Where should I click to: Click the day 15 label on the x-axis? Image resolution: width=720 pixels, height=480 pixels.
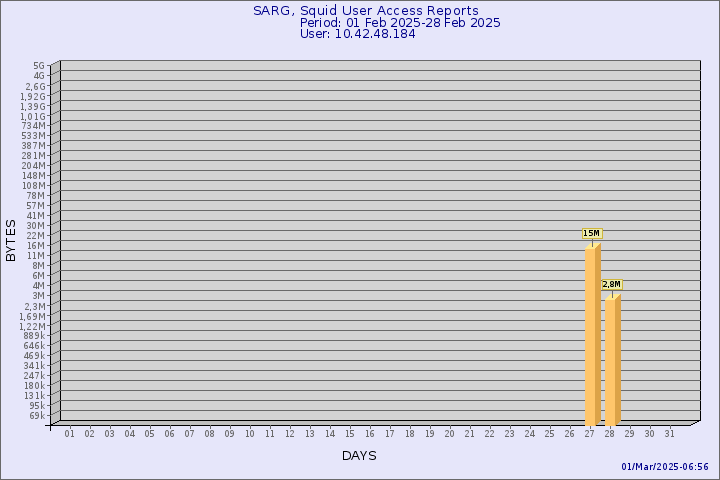pyautogui.click(x=350, y=434)
